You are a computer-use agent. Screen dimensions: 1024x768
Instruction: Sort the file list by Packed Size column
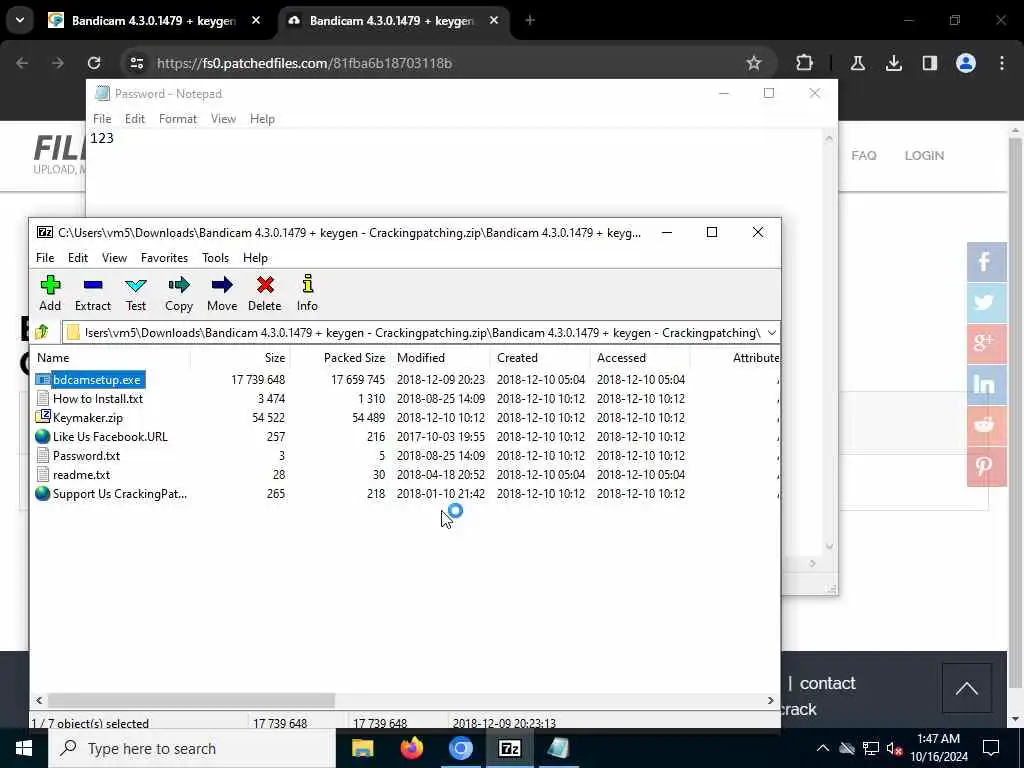[x=340, y=357]
